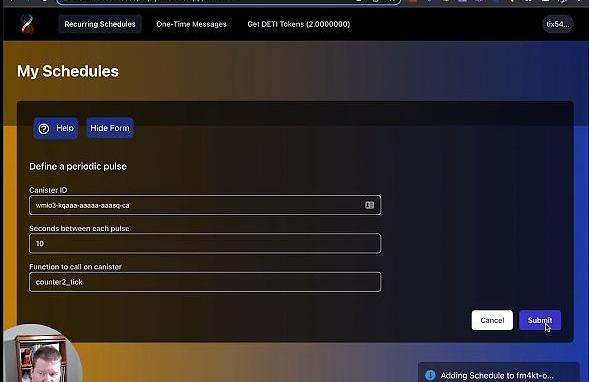Click the My Schedules heading

click(x=68, y=71)
